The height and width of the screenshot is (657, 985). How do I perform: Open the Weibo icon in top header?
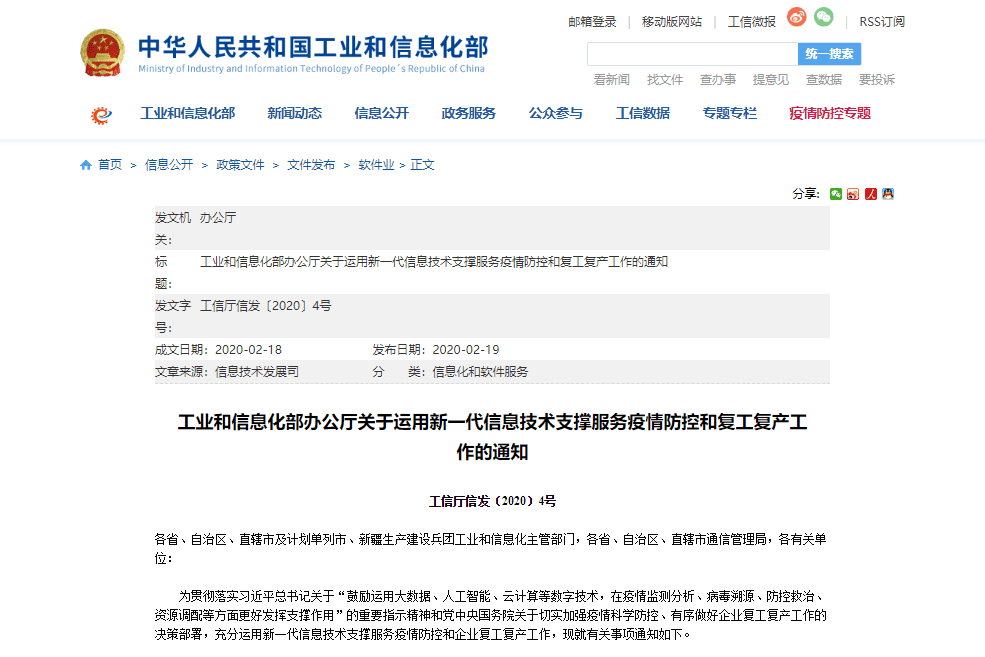click(797, 17)
